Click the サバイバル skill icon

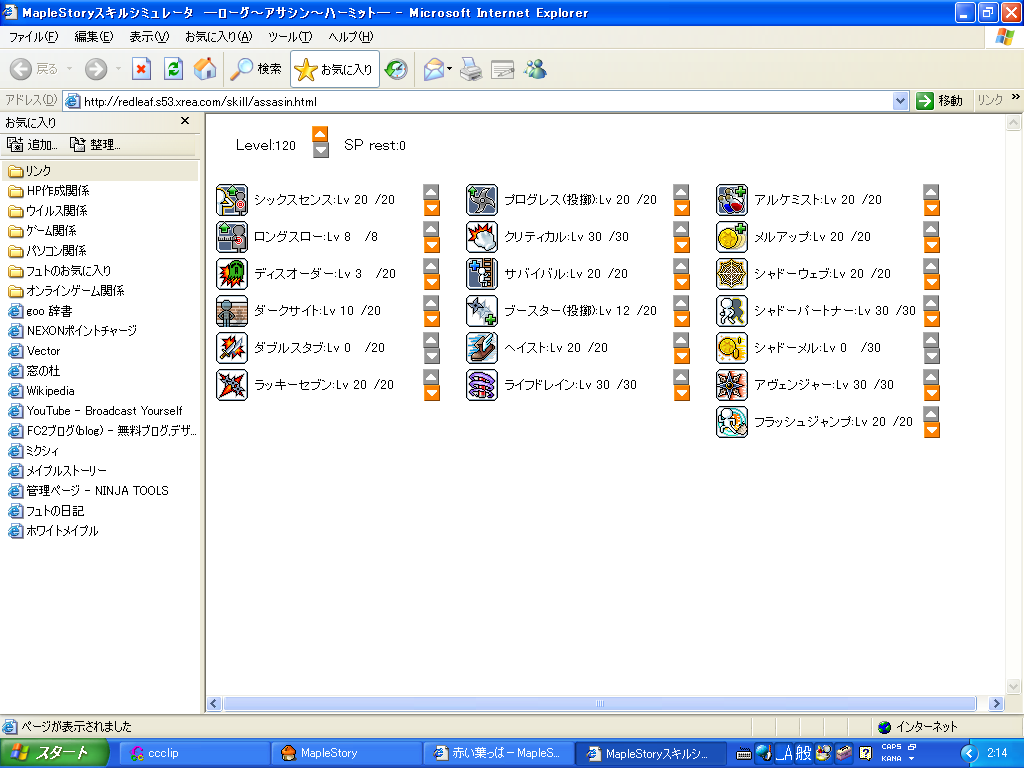[482, 274]
